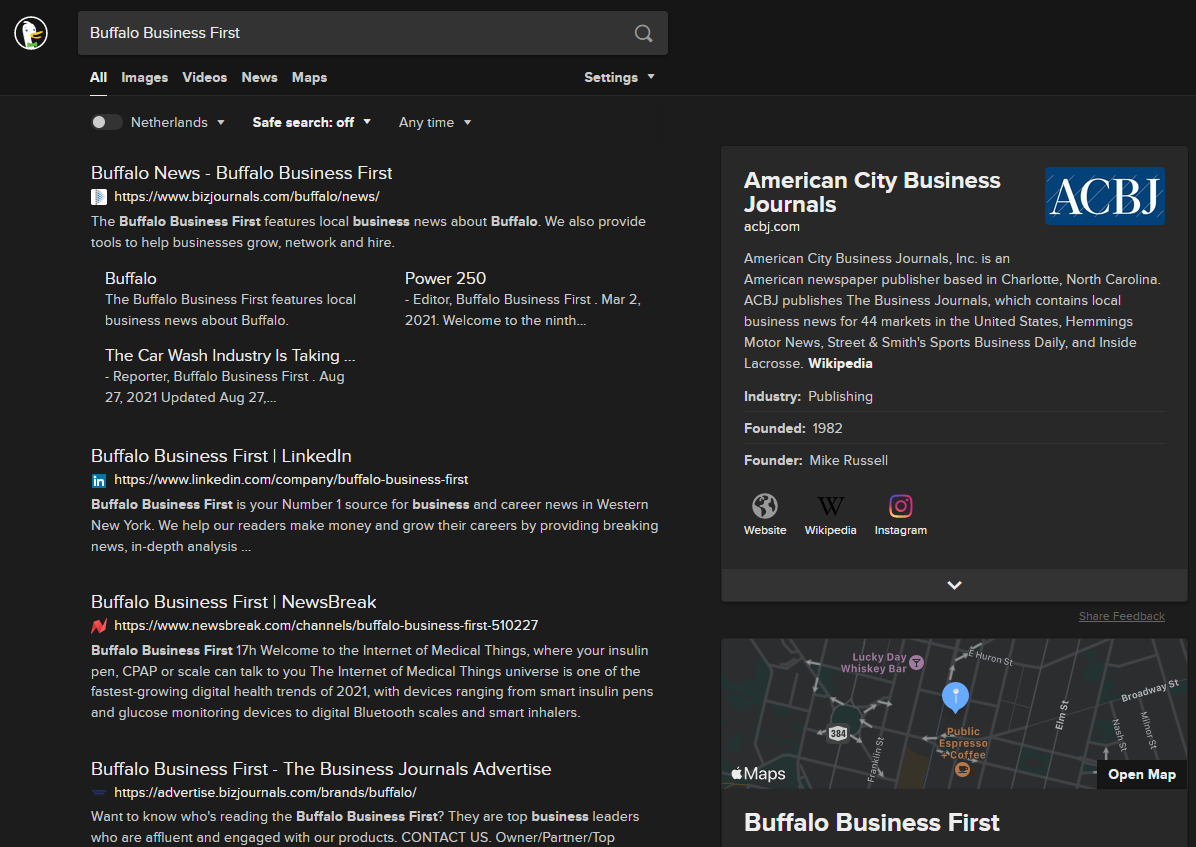Click the DuckDuckGo duck logo
This screenshot has width=1196, height=847.
(31, 33)
